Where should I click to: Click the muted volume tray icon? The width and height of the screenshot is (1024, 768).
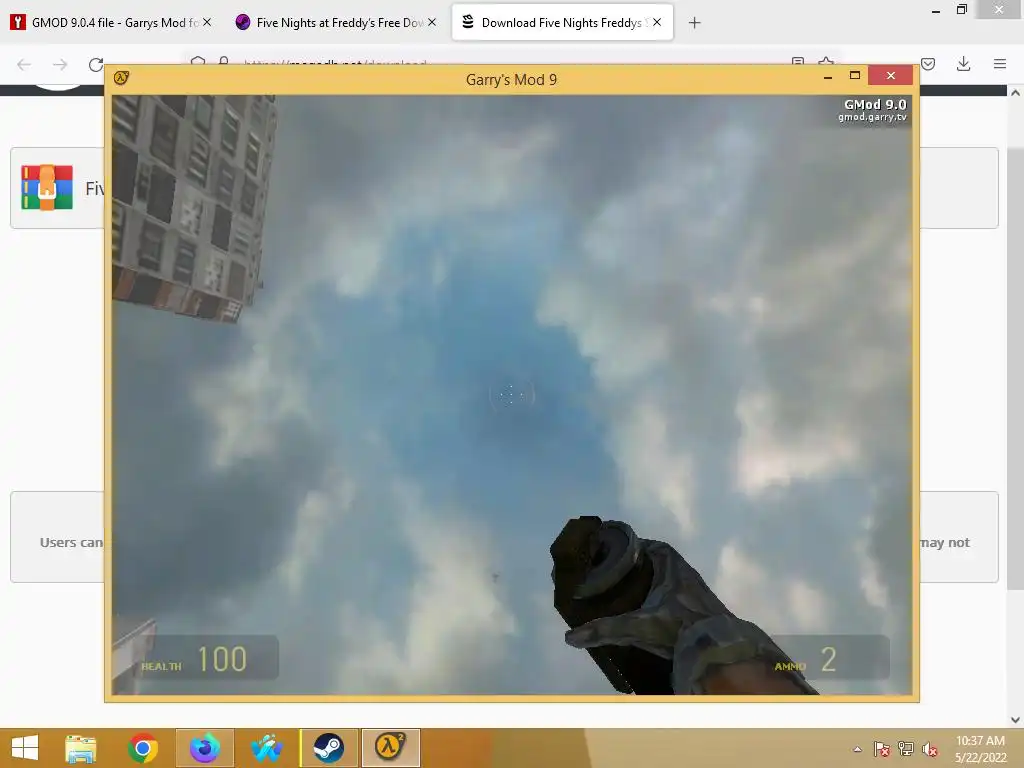[x=929, y=749]
